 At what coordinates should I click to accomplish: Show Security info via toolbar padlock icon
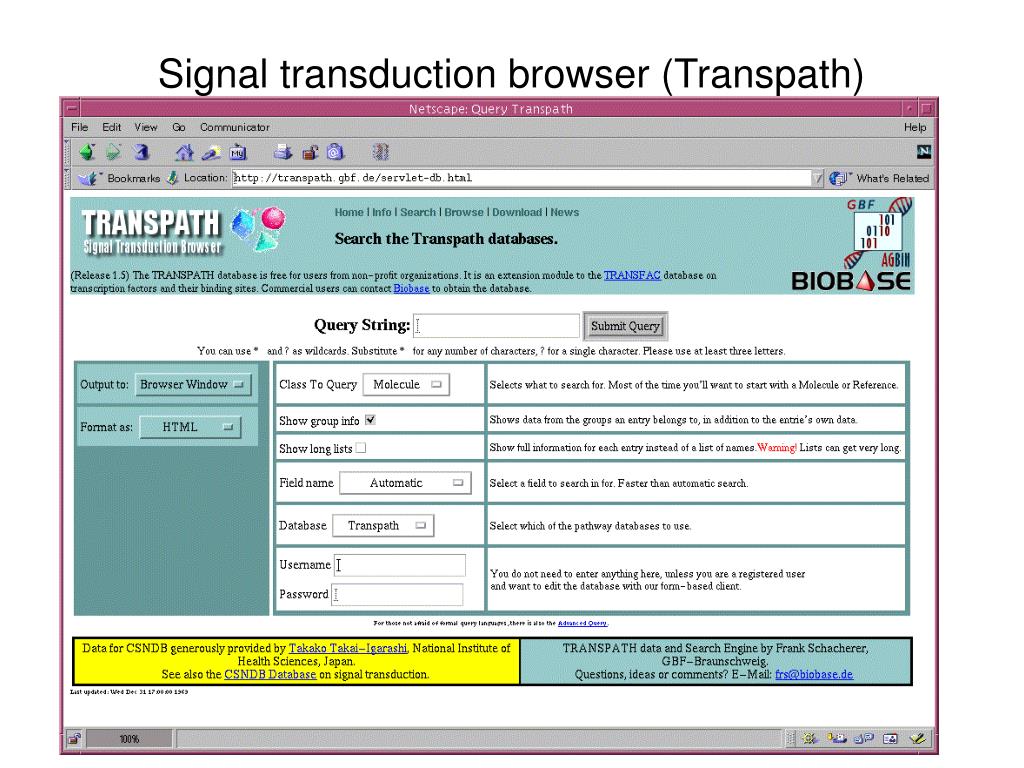point(310,152)
